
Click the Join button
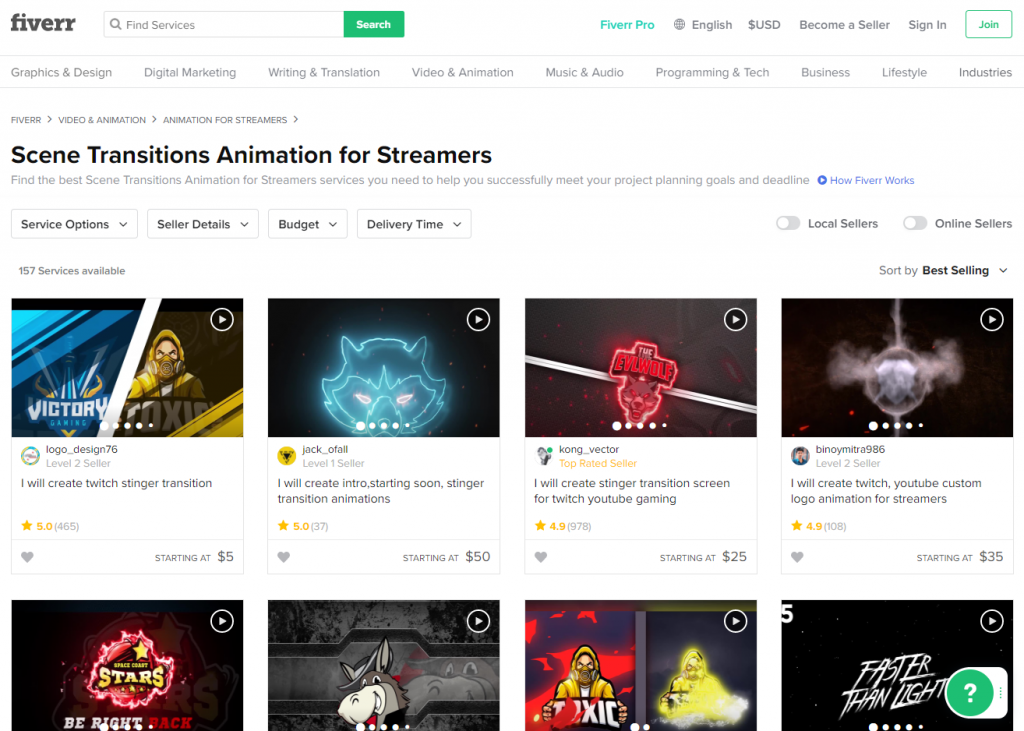click(988, 24)
